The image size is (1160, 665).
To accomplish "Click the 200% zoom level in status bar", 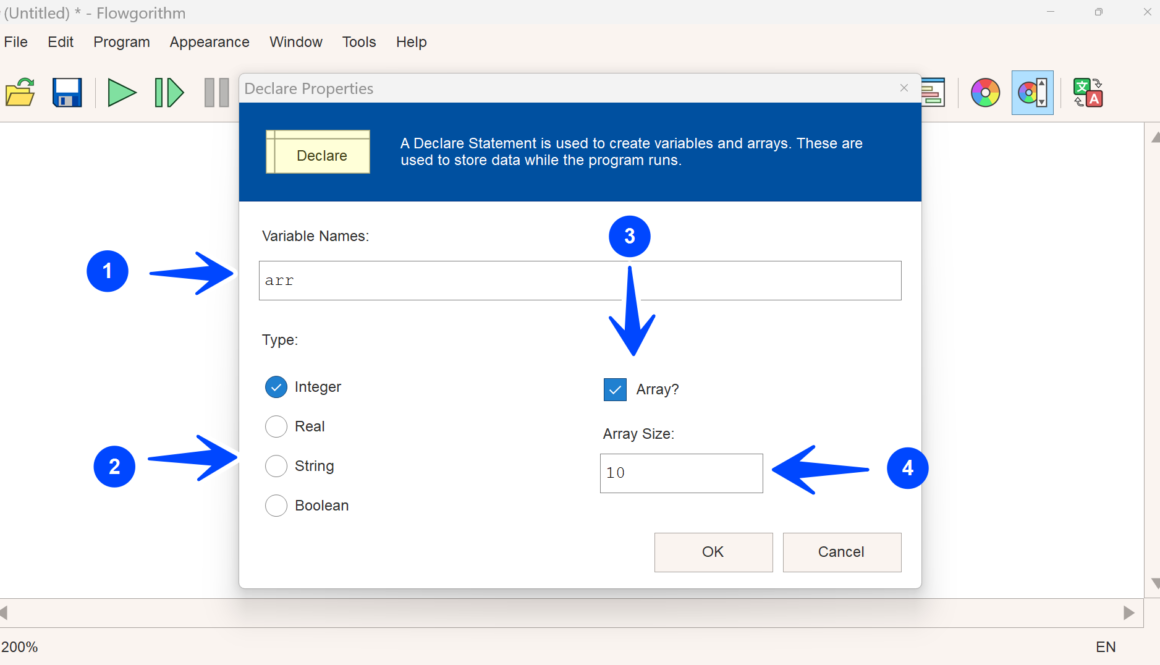I will tap(19, 647).
